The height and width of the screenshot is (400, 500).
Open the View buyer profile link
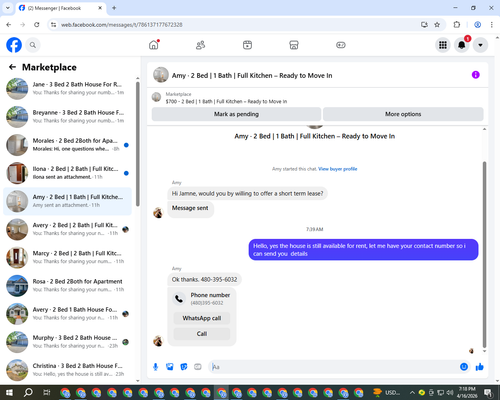pyautogui.click(x=338, y=169)
